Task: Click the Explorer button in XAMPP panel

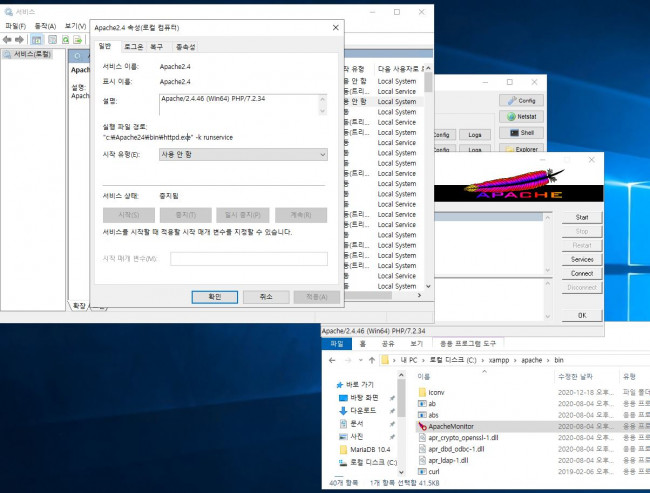Action: coord(521,148)
